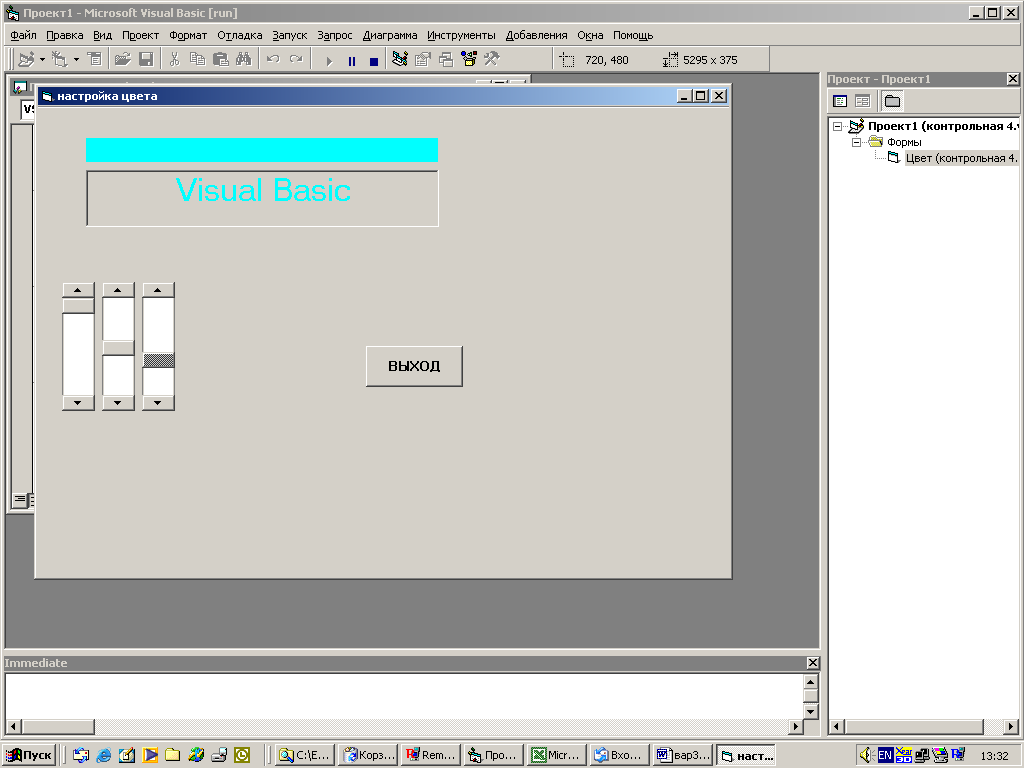Open the Object Browser toolbar icon
Screen dimensions: 1024x768
469,59
